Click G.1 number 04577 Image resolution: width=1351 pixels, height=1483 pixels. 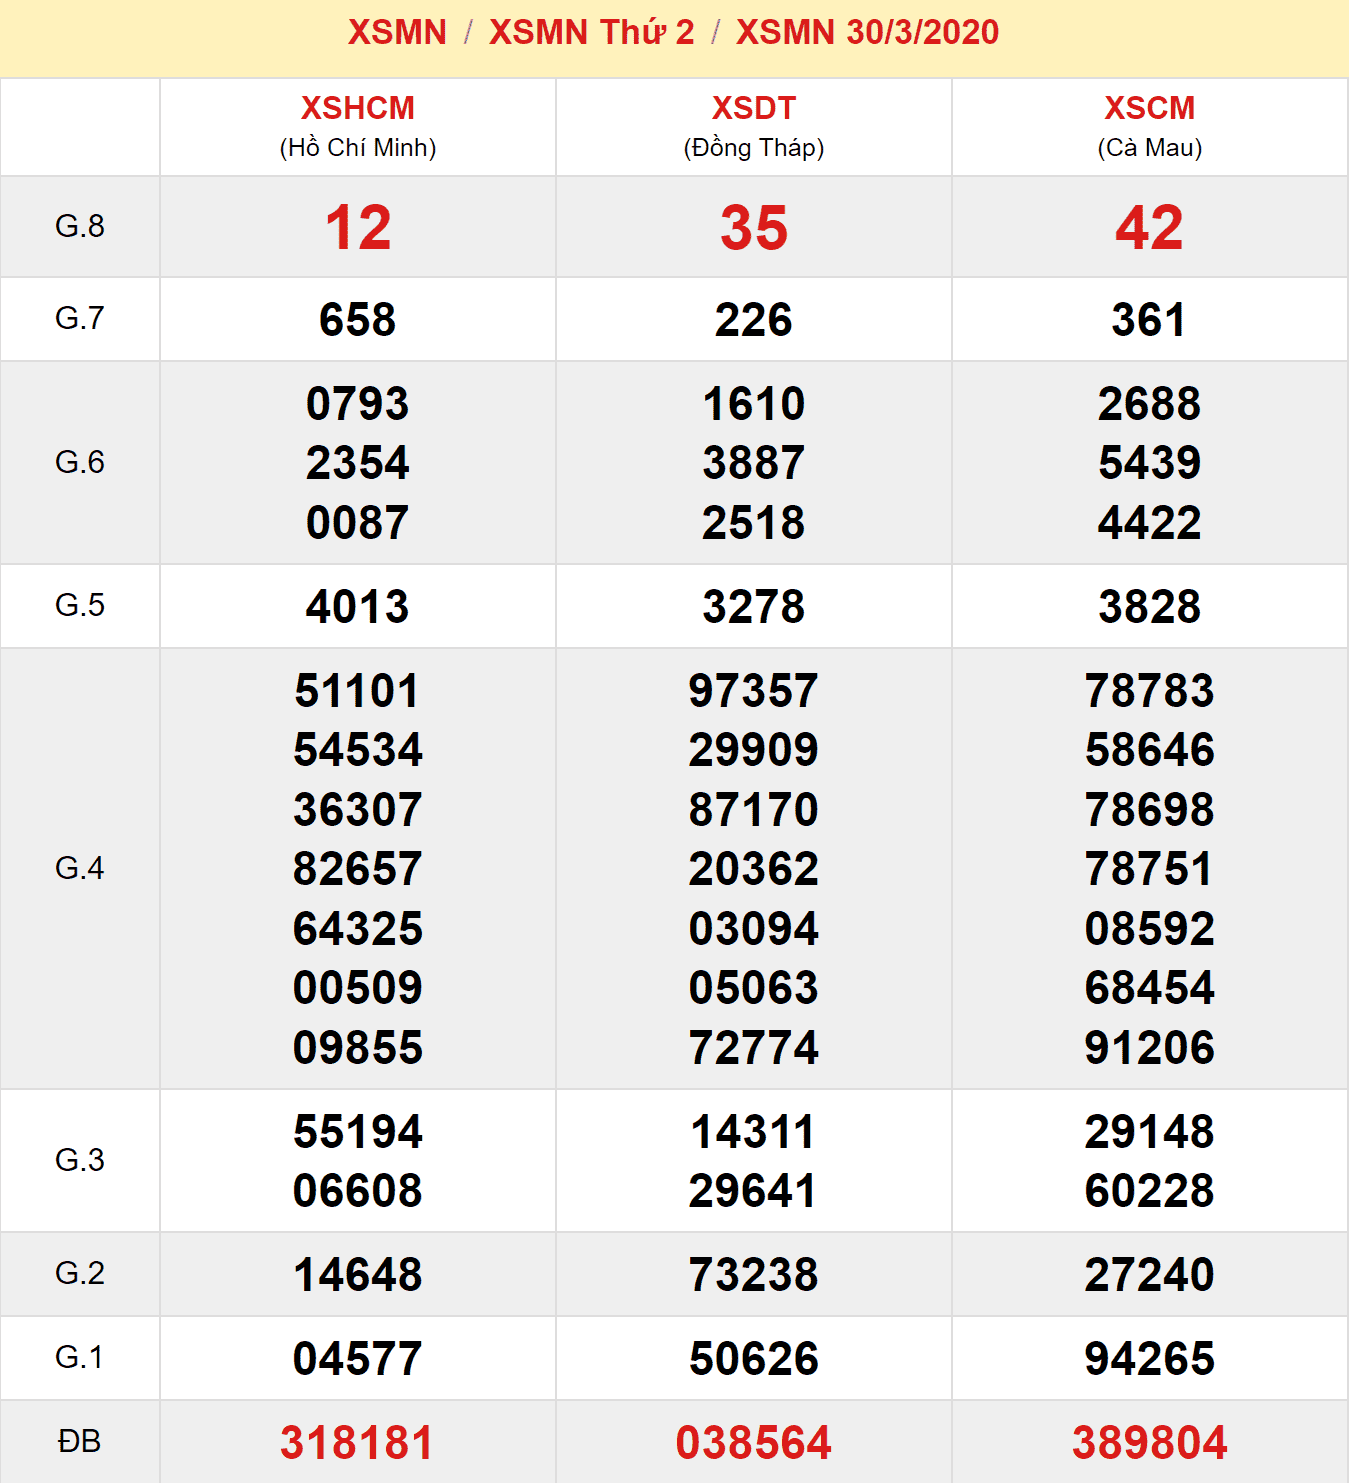pyautogui.click(x=358, y=1359)
